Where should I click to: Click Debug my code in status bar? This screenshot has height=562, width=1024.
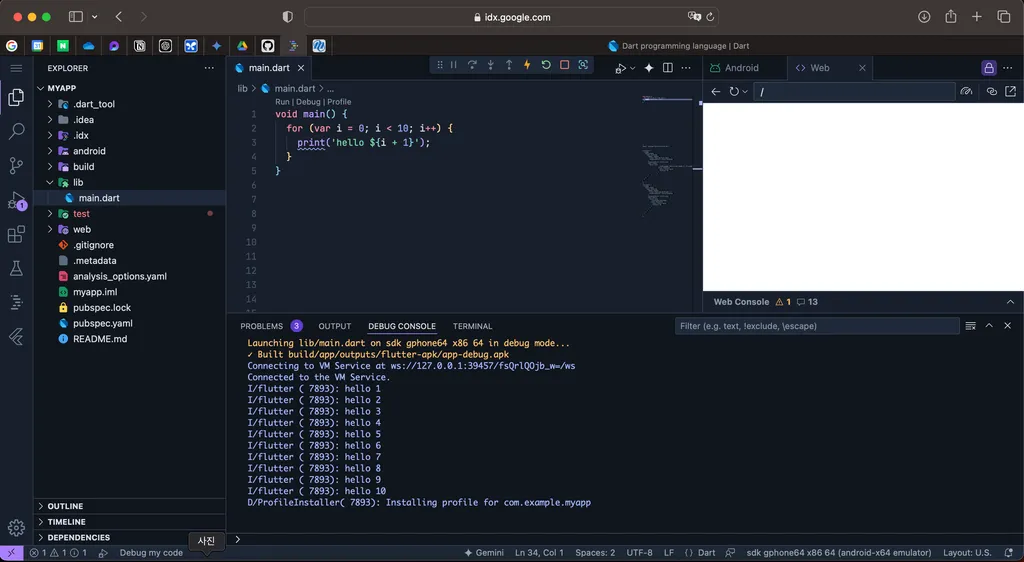(x=151, y=553)
